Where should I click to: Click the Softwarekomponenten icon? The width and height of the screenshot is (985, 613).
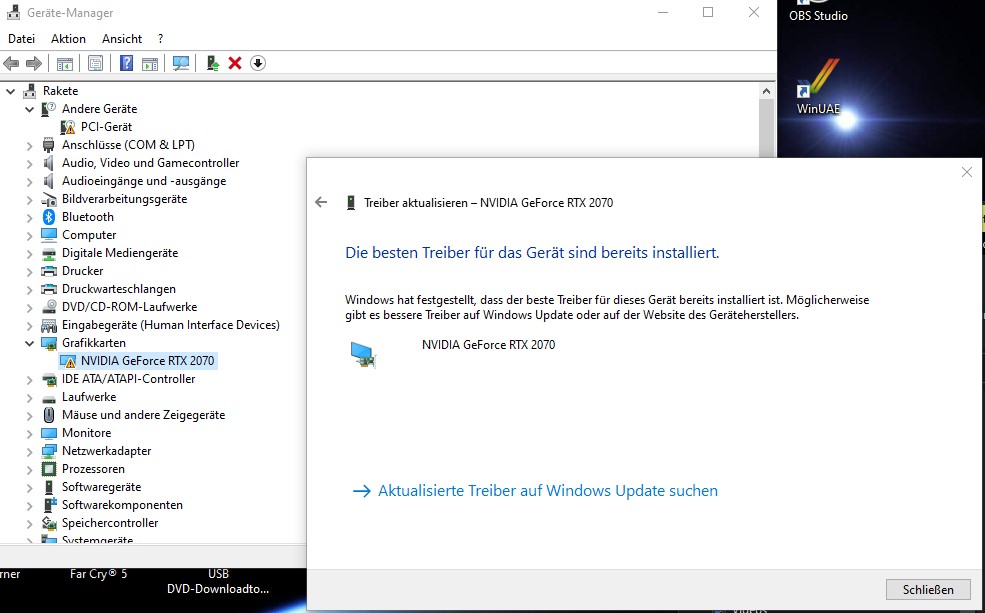click(48, 504)
